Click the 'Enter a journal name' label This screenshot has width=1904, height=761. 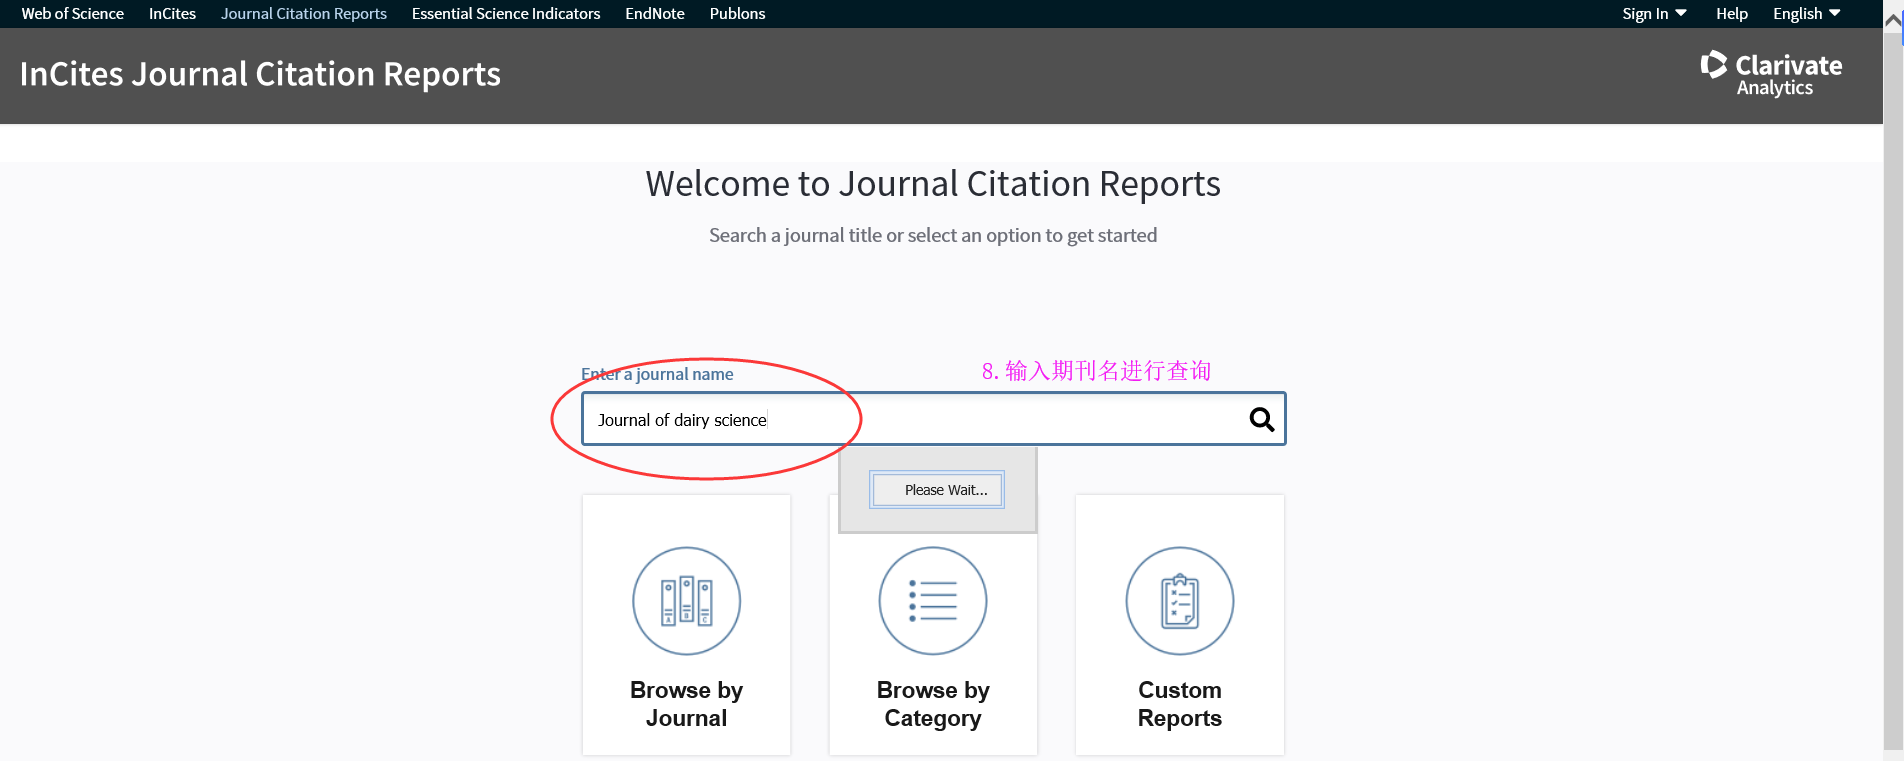click(x=657, y=374)
